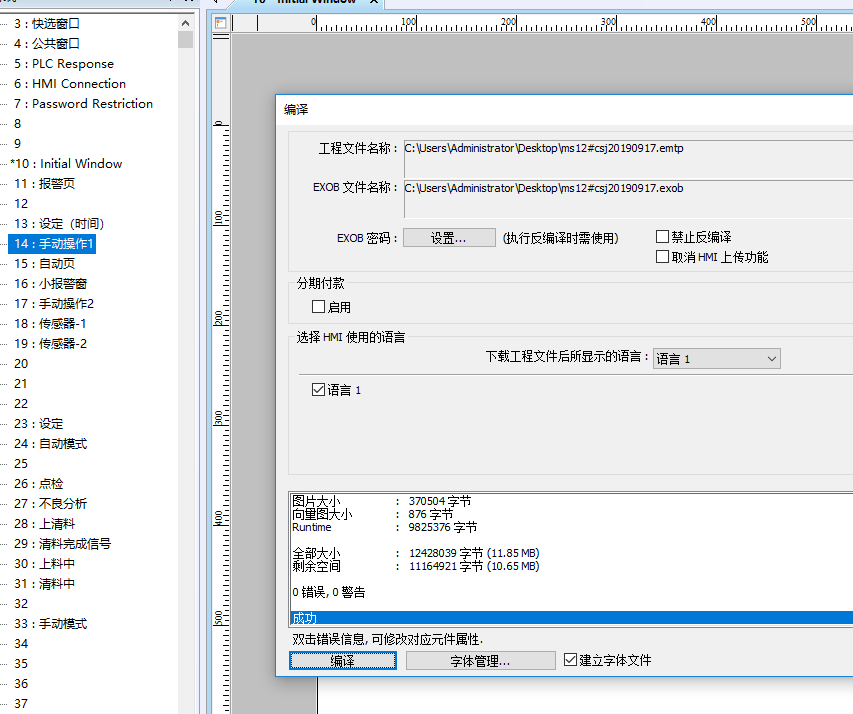This screenshot has width=853, height=714.
Task: Toggle the 建立字体文件 checkbox
Action: [x=570, y=660]
